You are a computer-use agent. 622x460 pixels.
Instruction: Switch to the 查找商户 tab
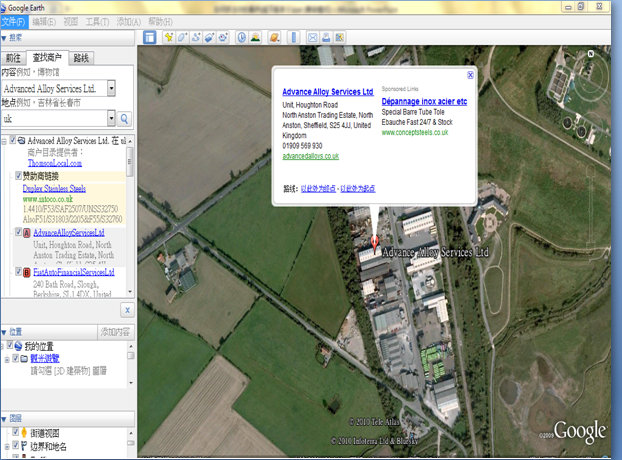47,57
